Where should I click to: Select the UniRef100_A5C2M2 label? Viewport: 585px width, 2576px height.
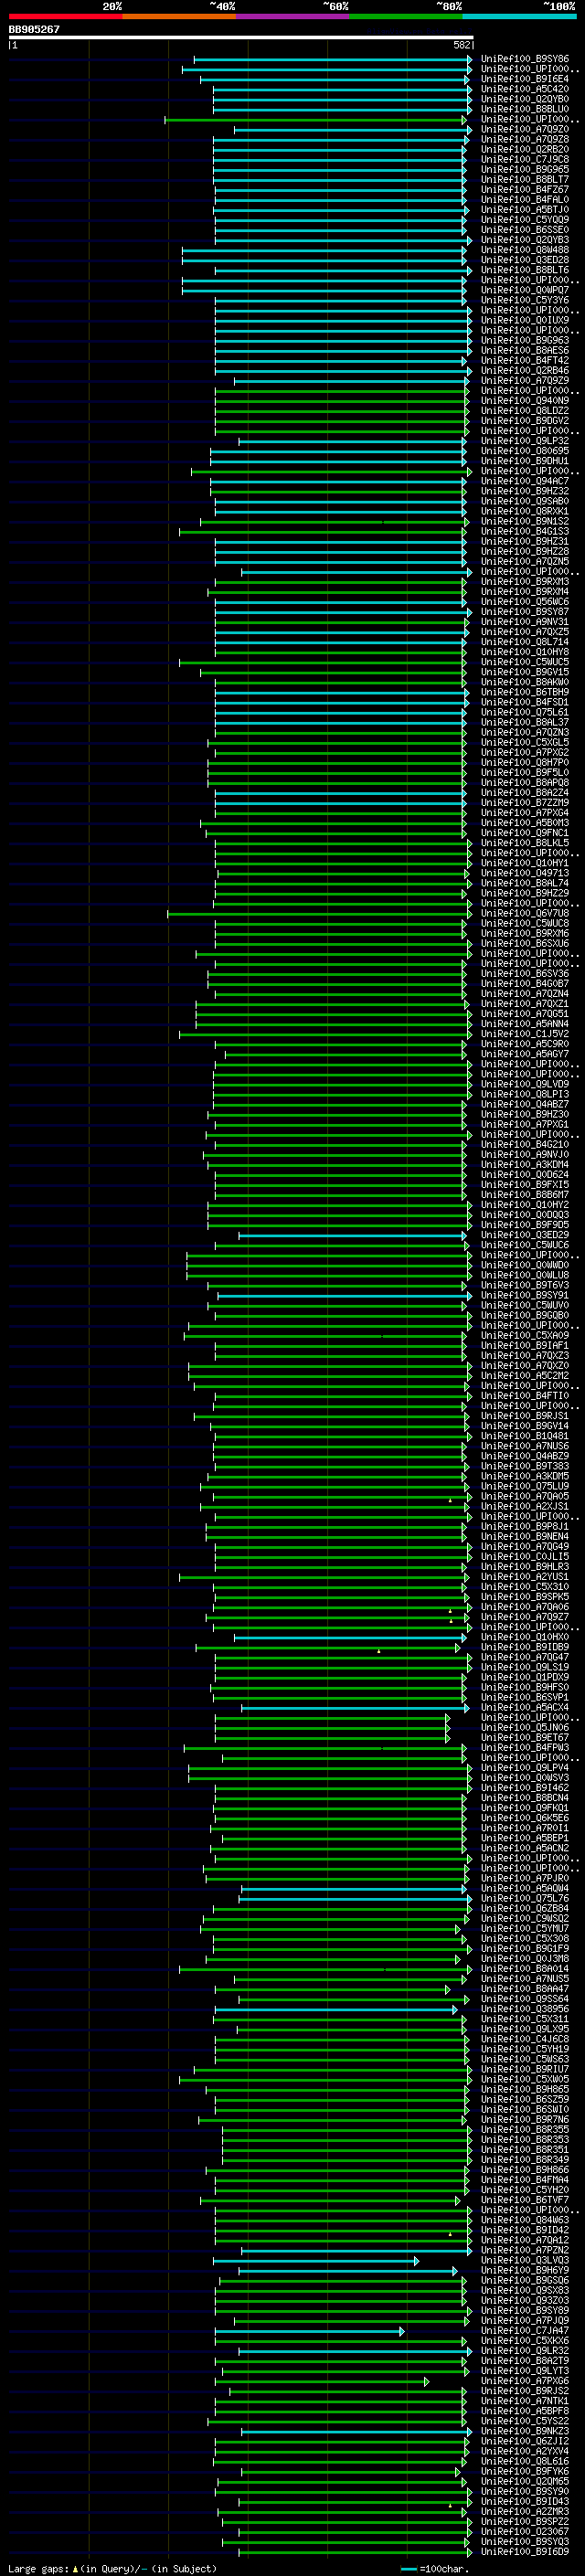[x=525, y=1376]
